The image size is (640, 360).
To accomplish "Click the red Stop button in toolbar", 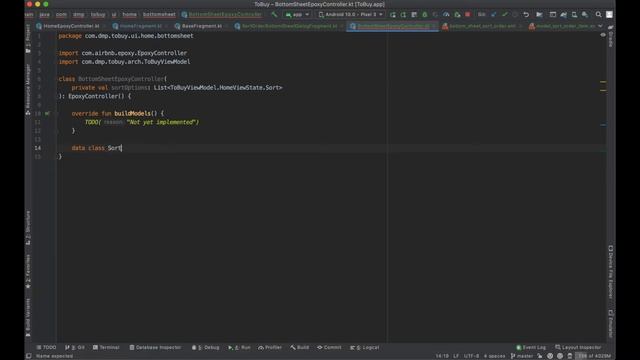I will coord(468,15).
